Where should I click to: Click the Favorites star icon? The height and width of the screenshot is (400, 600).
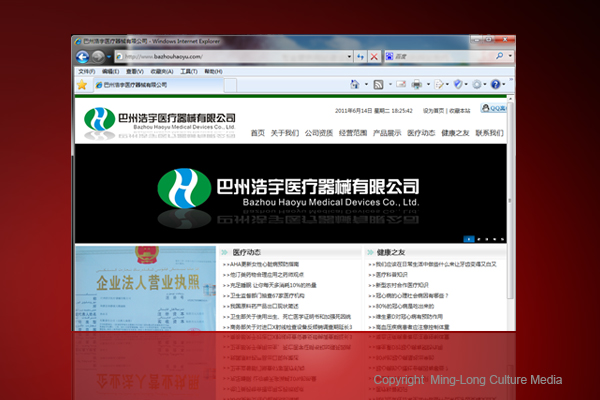pos(82,85)
